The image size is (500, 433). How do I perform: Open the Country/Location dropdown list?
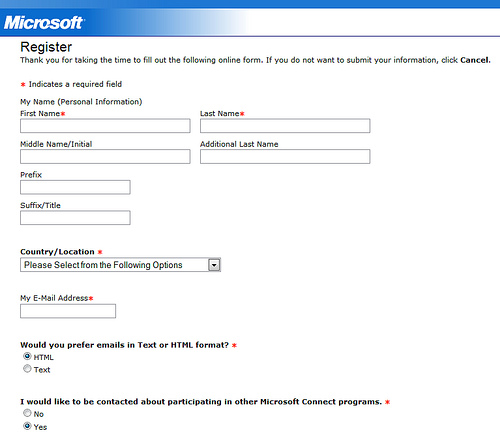(x=120, y=265)
